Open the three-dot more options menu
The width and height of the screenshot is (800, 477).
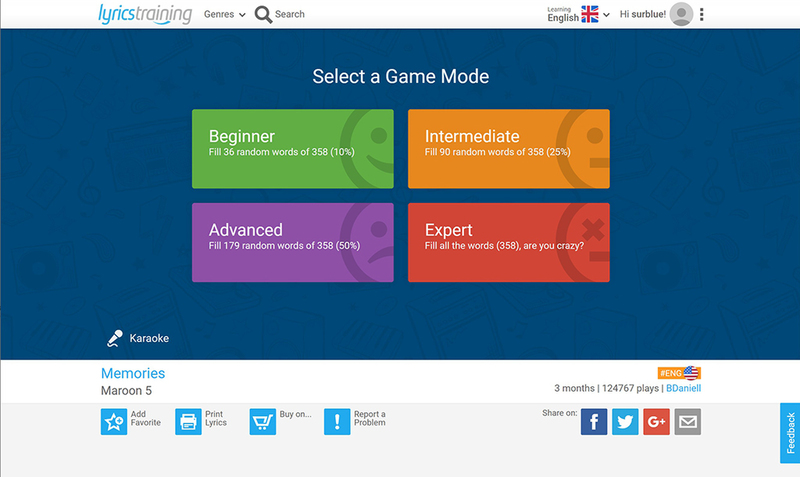coord(702,14)
